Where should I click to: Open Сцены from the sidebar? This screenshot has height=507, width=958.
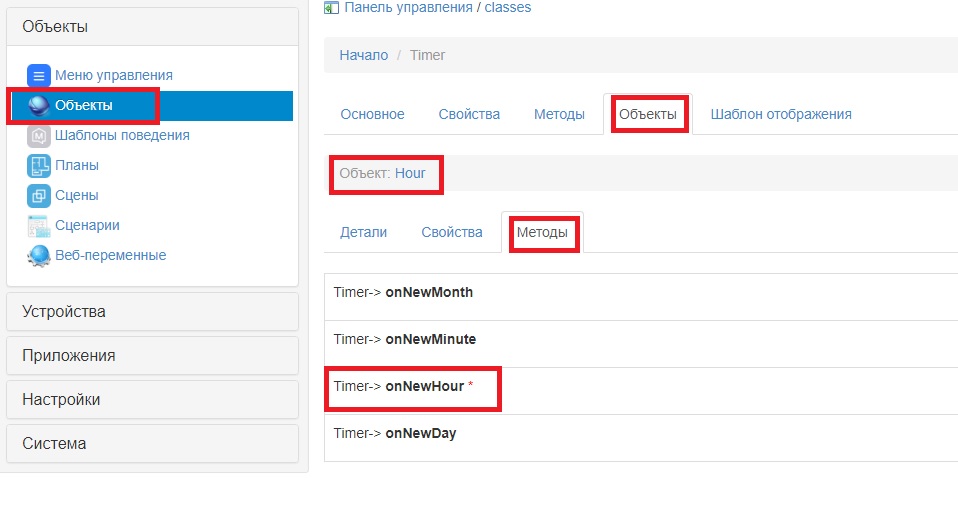point(77,195)
